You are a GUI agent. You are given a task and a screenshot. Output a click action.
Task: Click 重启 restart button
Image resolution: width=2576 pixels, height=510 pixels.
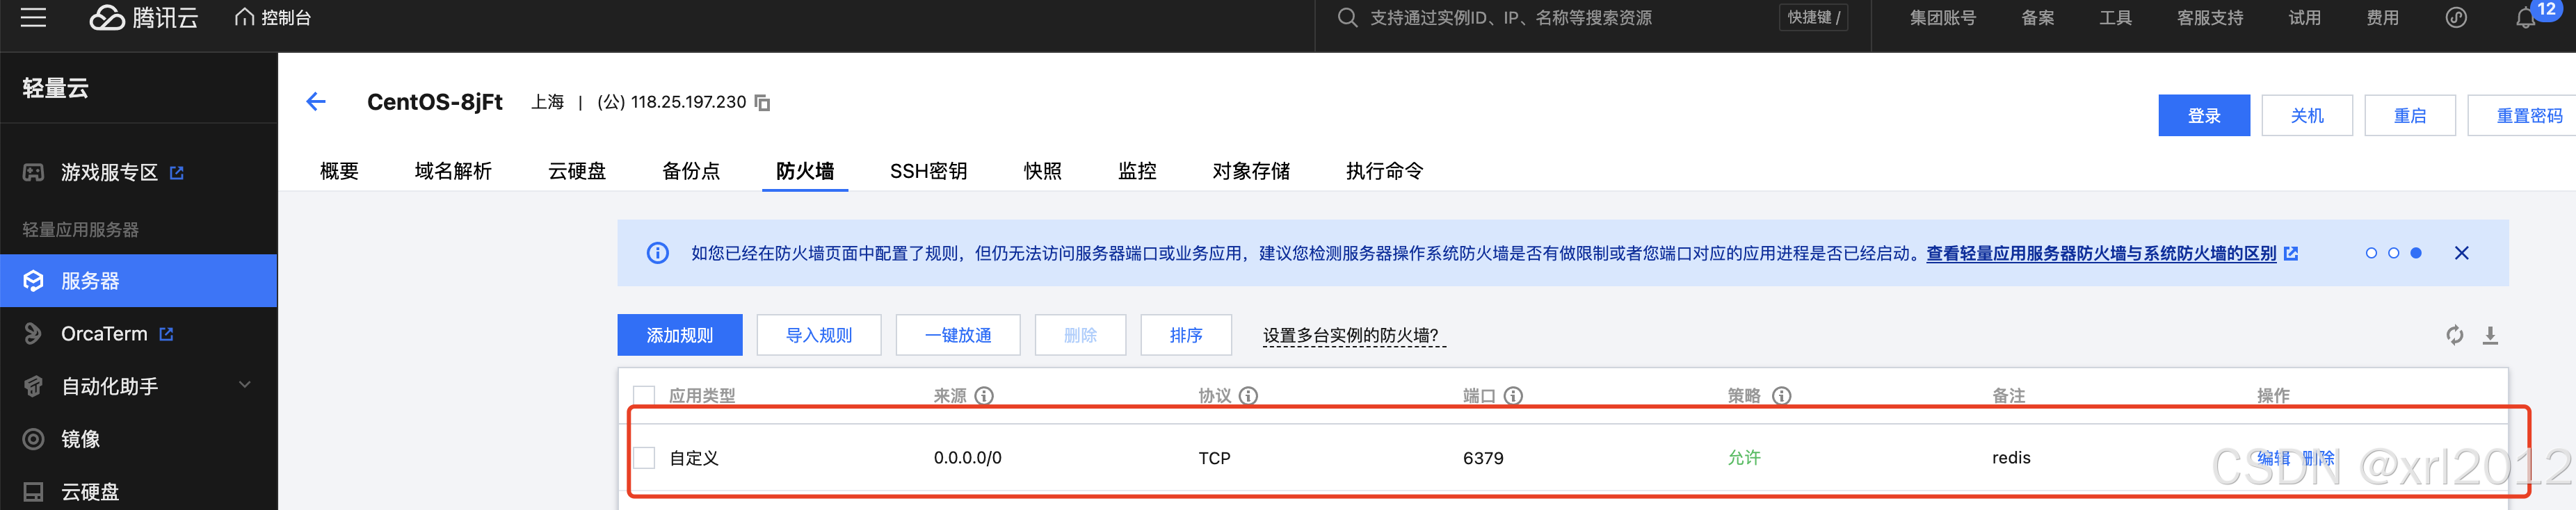pyautogui.click(x=2410, y=116)
